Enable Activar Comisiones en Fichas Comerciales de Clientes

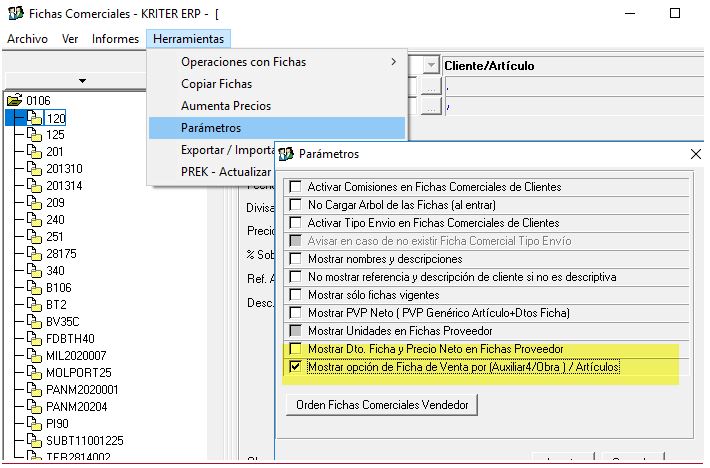(x=295, y=187)
